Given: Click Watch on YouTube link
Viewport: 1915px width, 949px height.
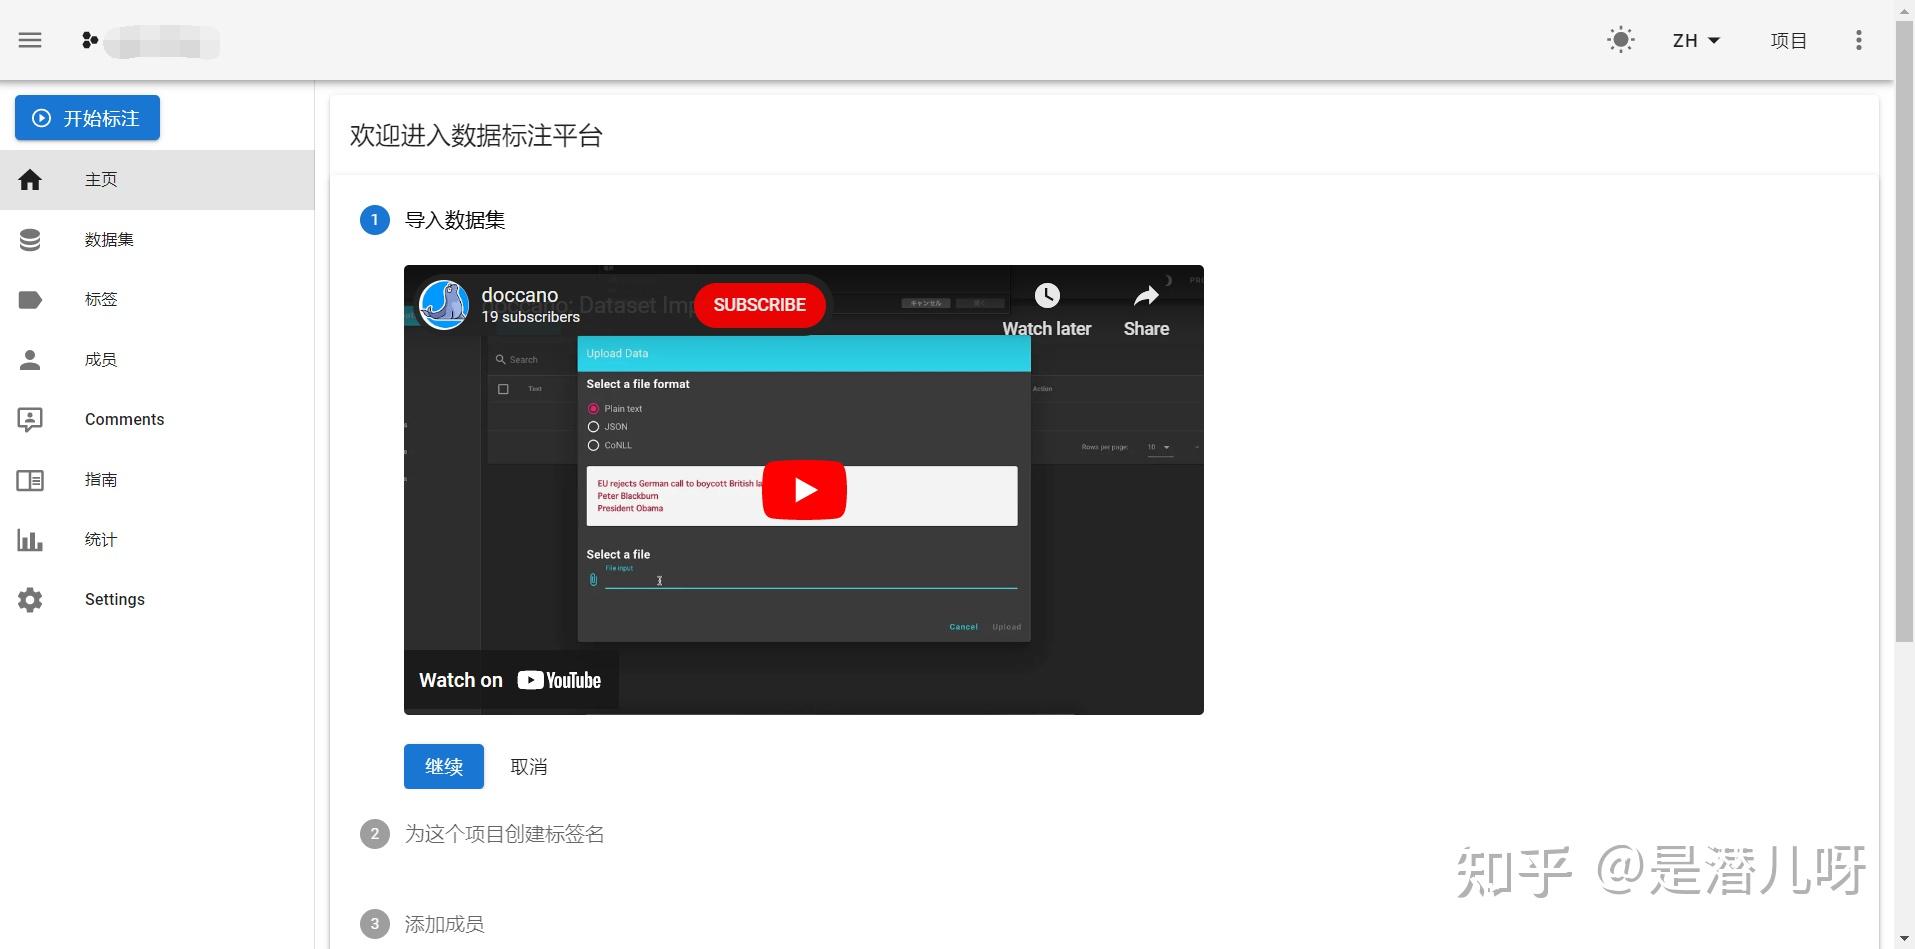Looking at the screenshot, I should pos(510,679).
